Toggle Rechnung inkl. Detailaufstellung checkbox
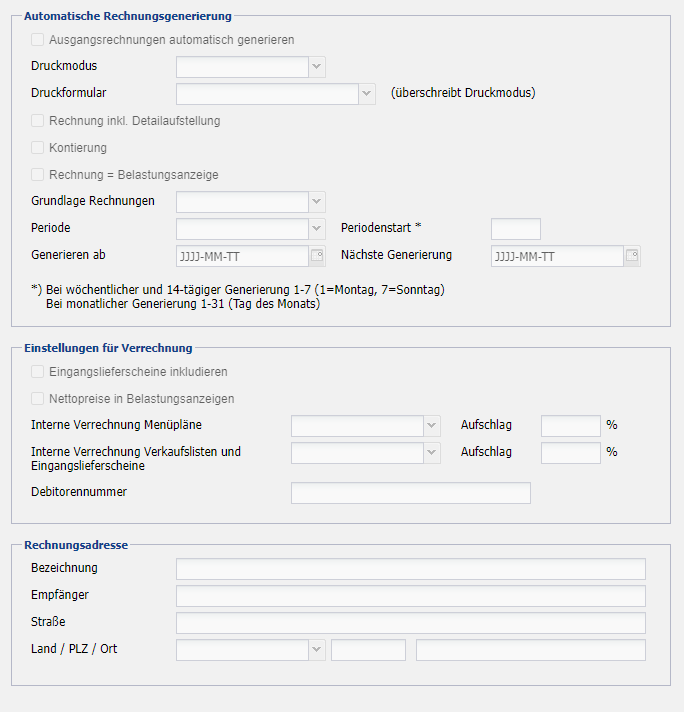The image size is (684, 712). [38, 121]
